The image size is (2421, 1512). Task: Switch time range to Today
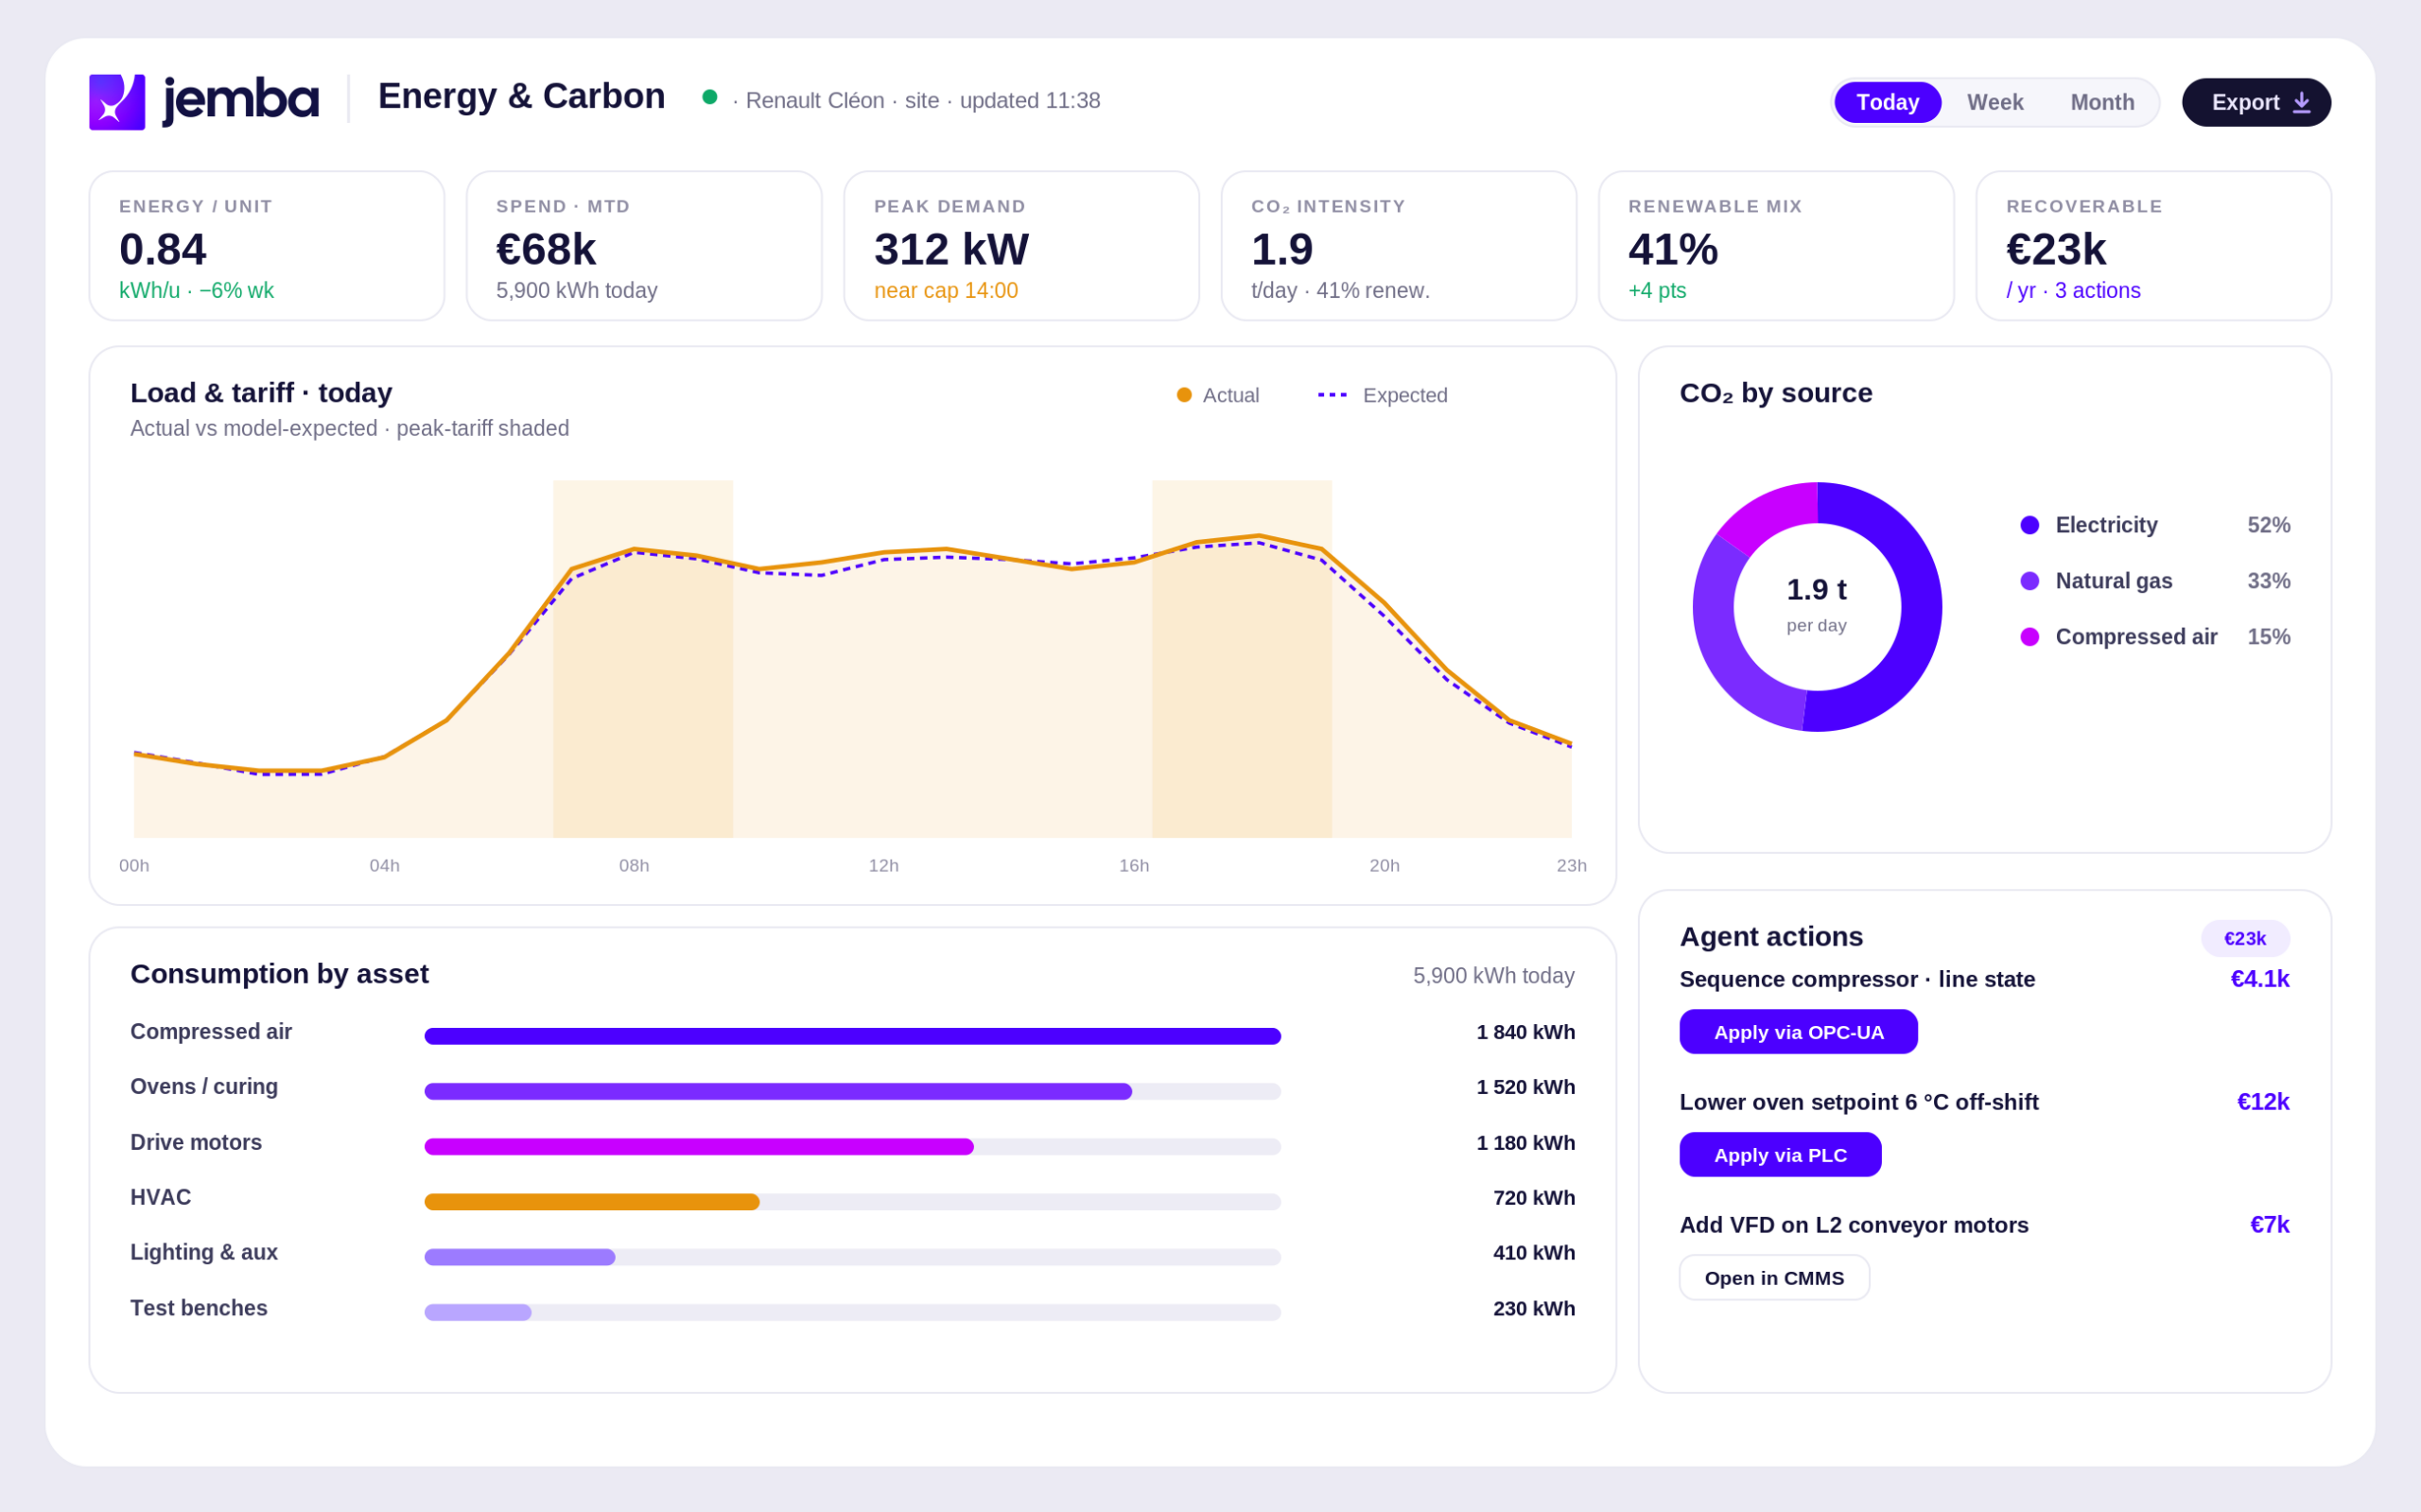[x=1887, y=102]
